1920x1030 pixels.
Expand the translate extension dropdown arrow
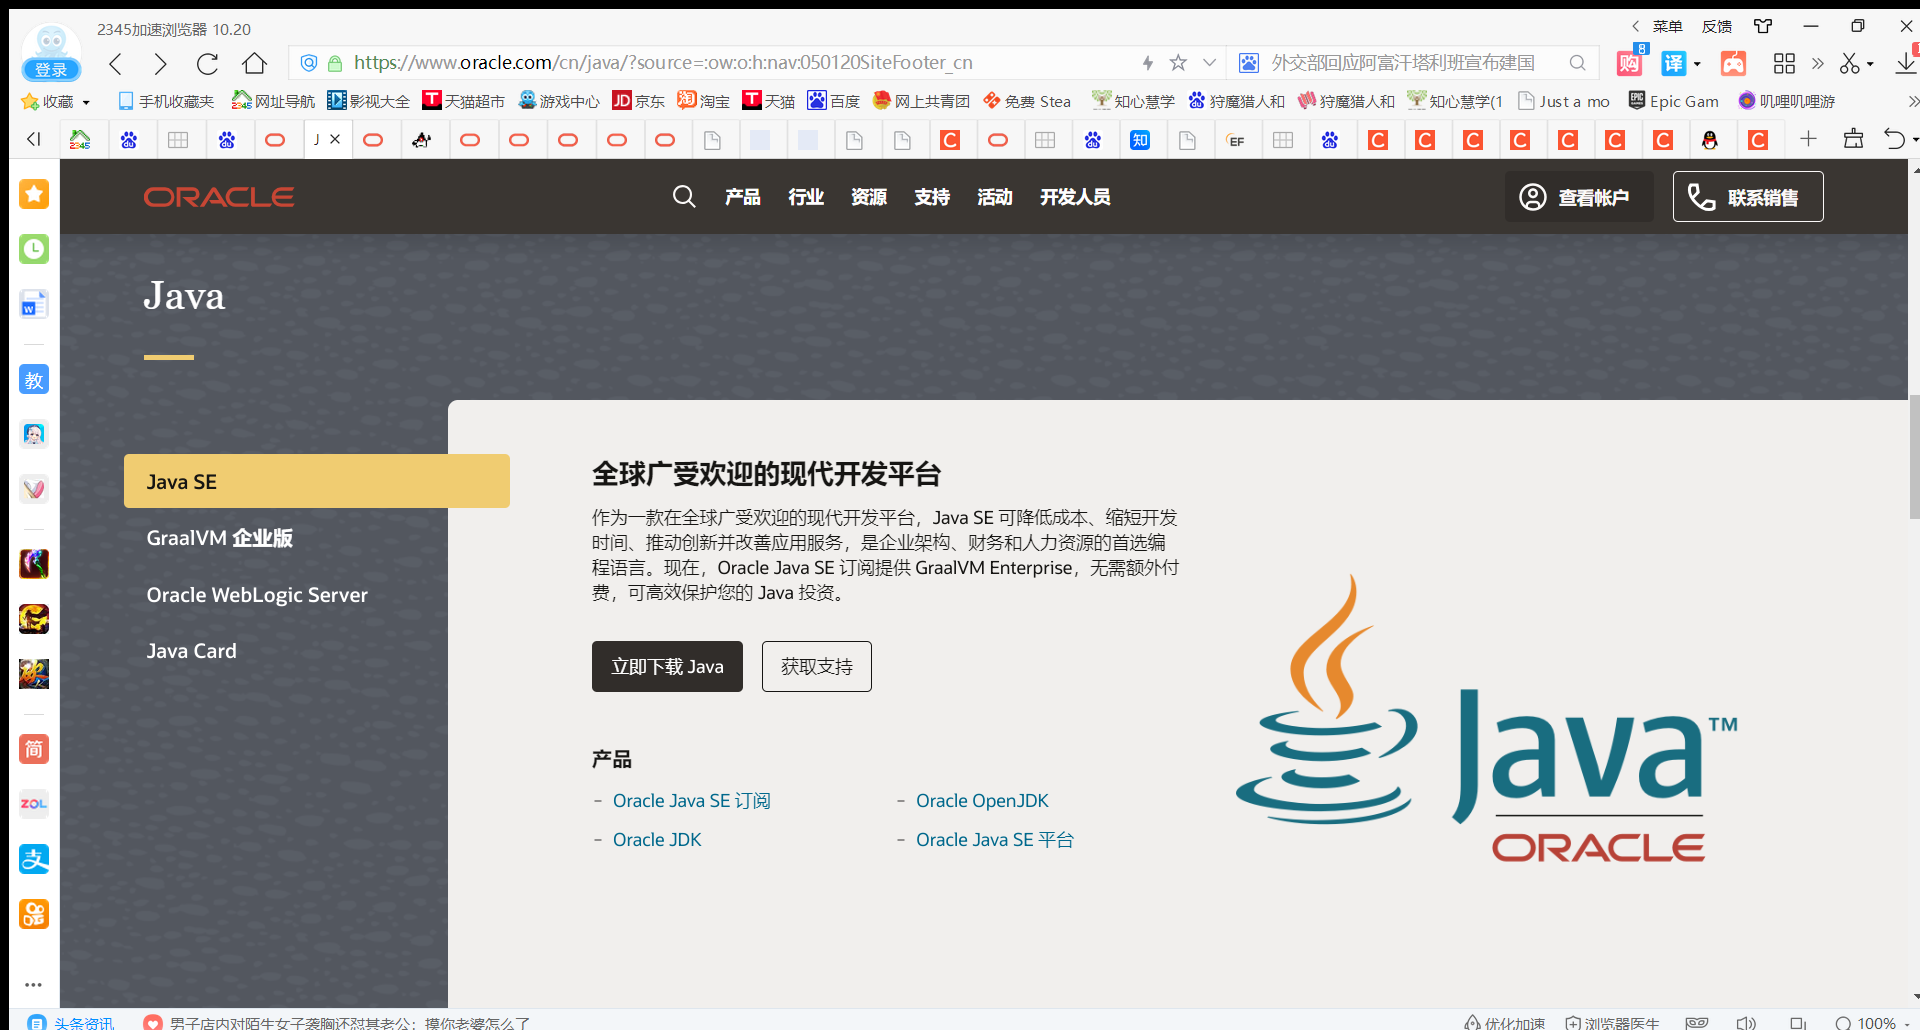pyautogui.click(x=1697, y=64)
